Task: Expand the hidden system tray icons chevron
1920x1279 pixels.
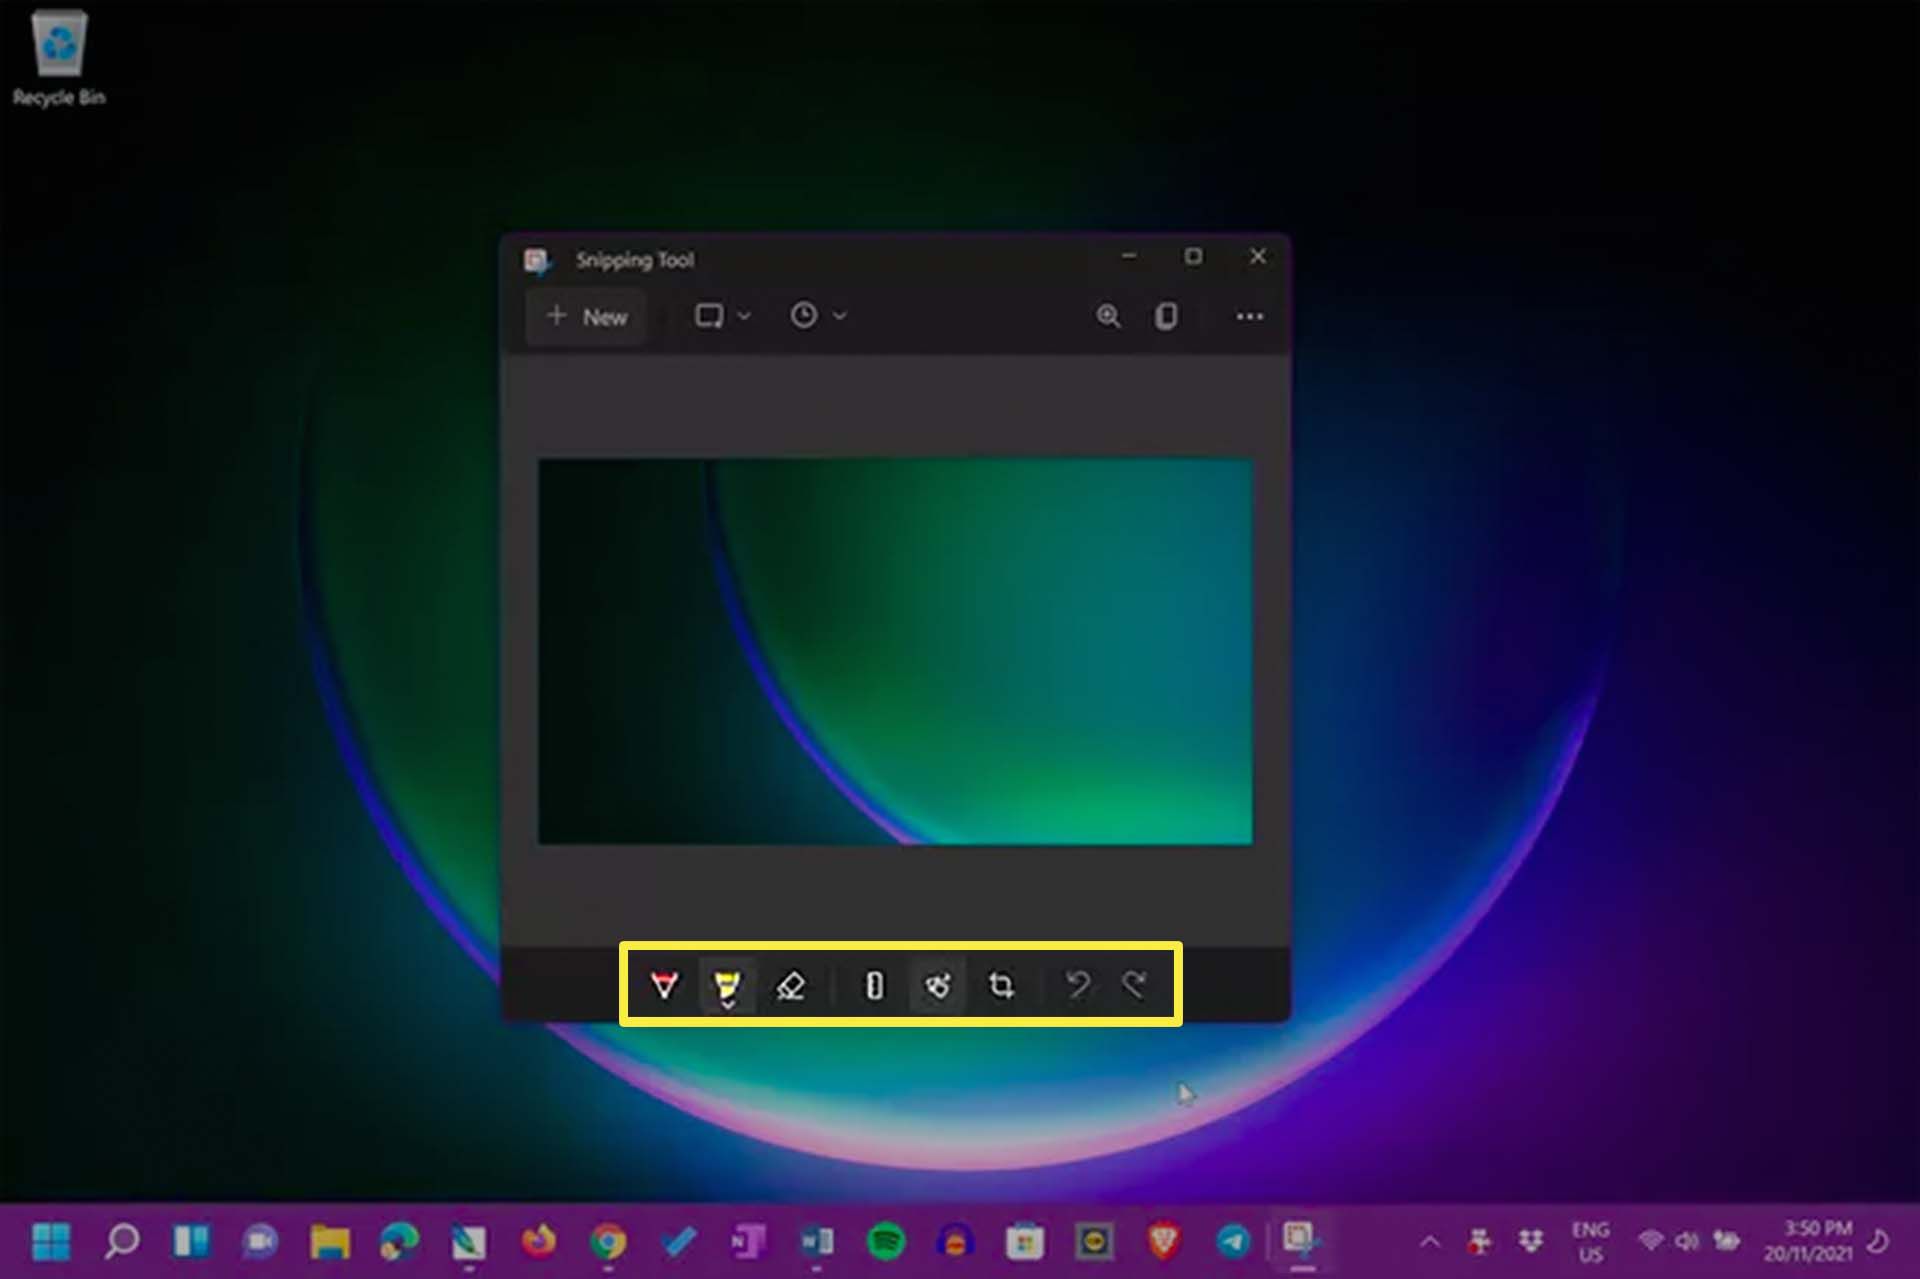Action: point(1430,1242)
